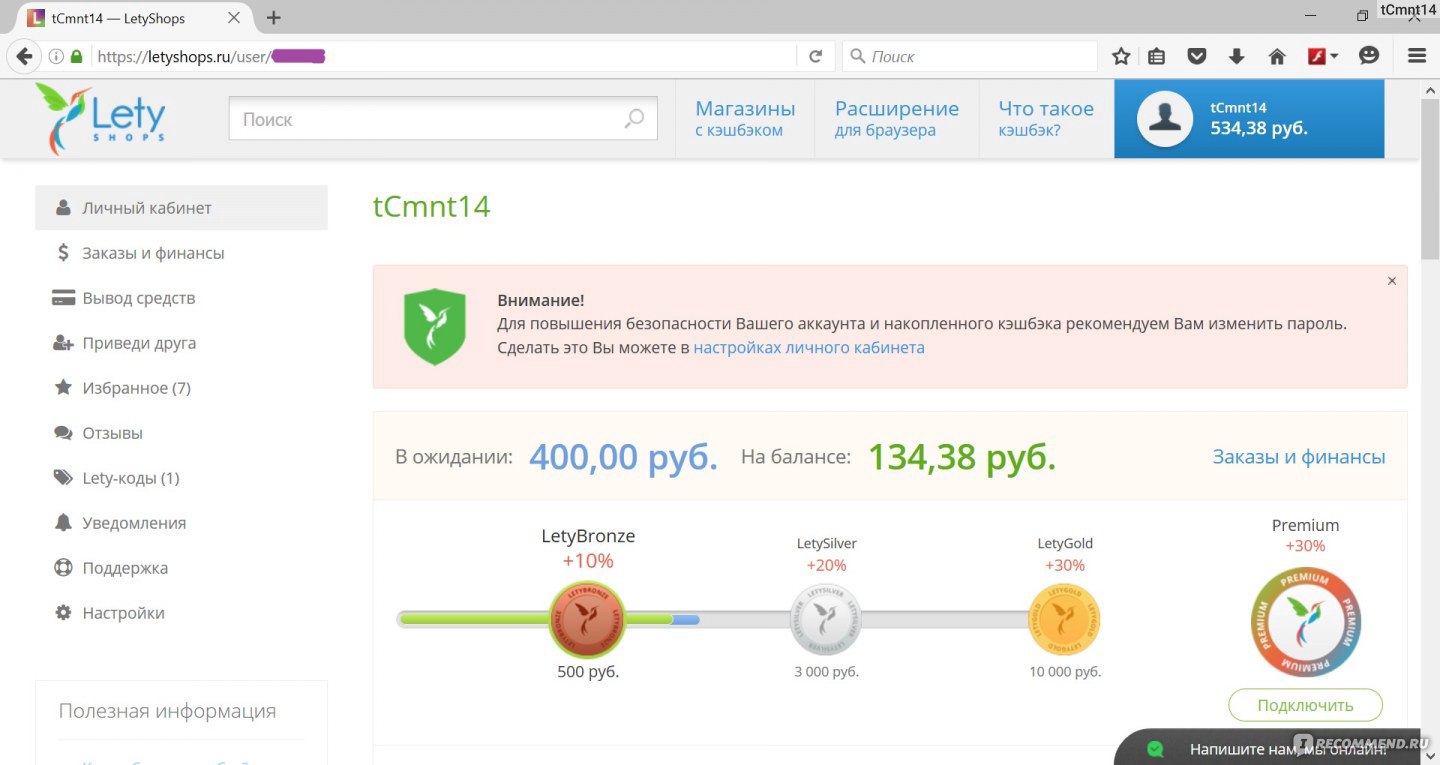Click the 400,00 руб. pending amount
Viewport: 1440px width, 765px height.
[x=624, y=457]
